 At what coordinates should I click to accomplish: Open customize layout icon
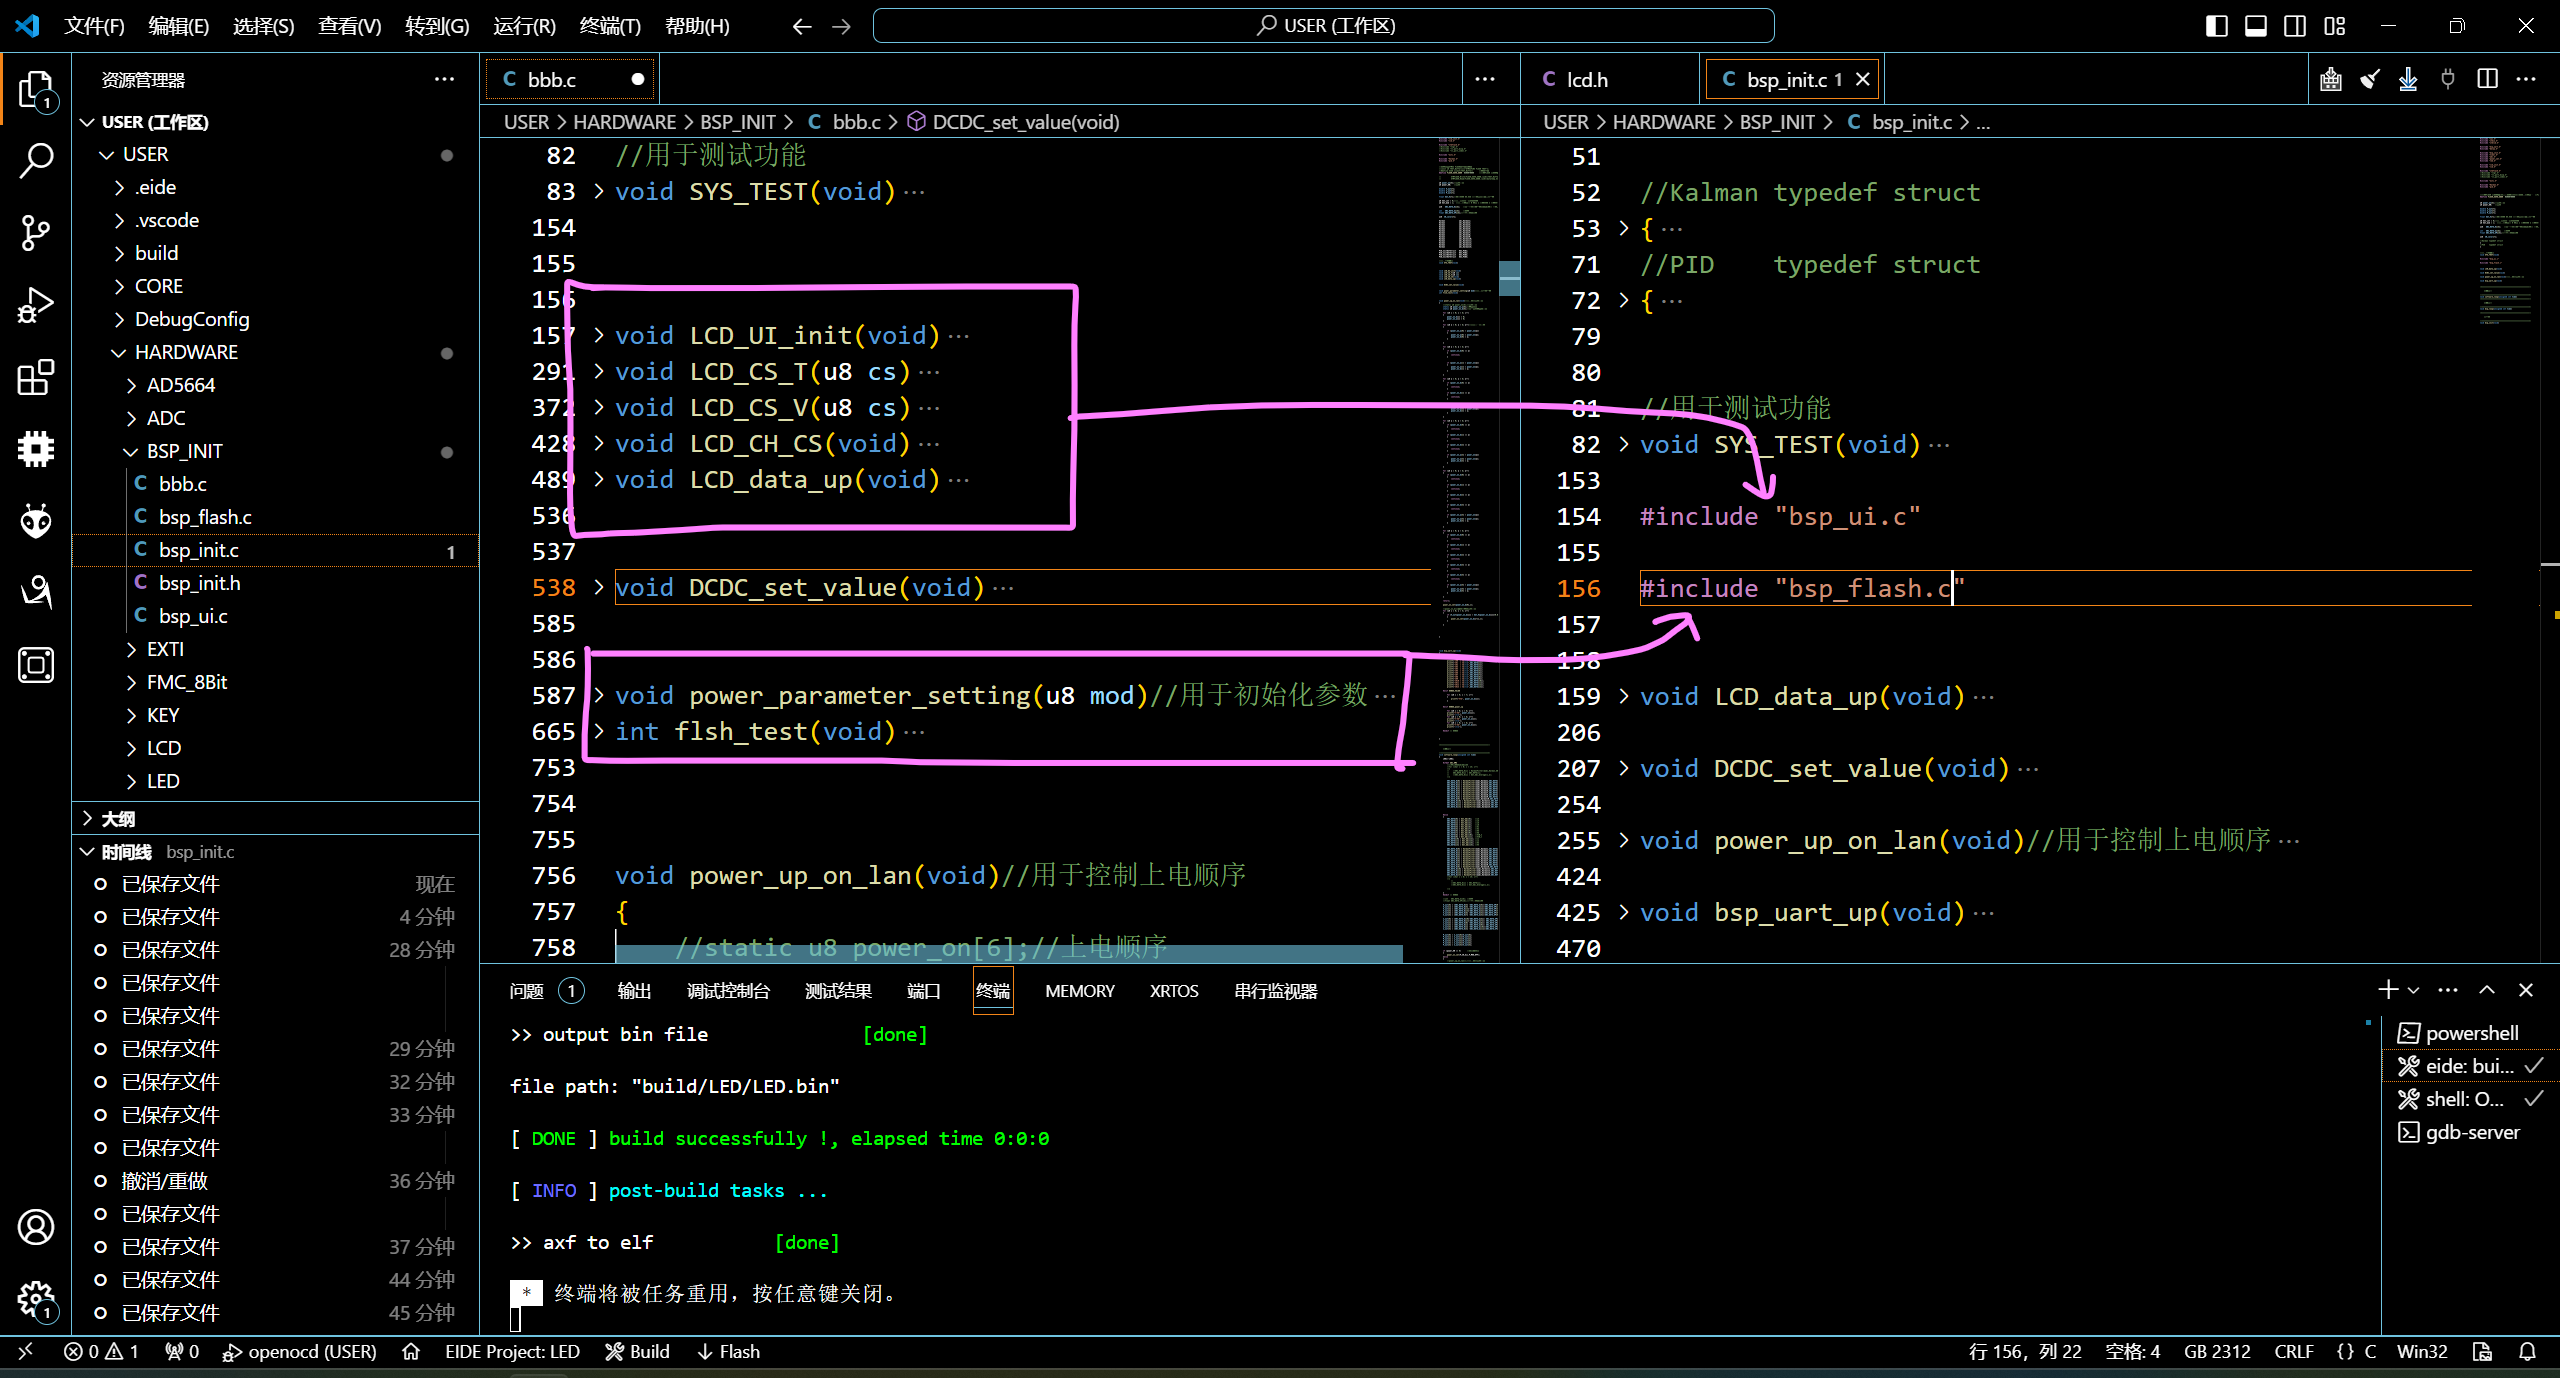tap(2335, 26)
